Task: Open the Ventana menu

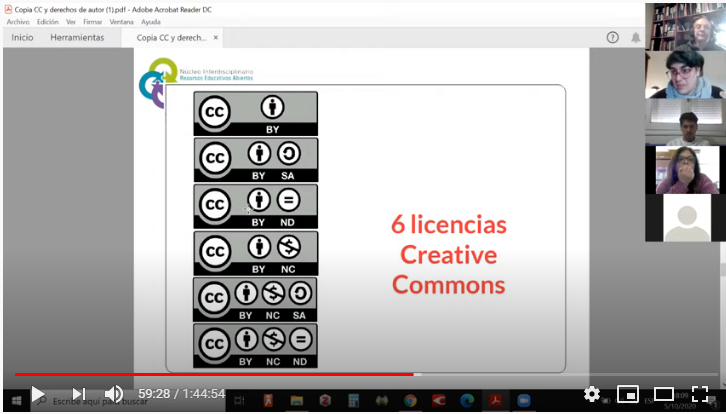Action: [x=121, y=21]
